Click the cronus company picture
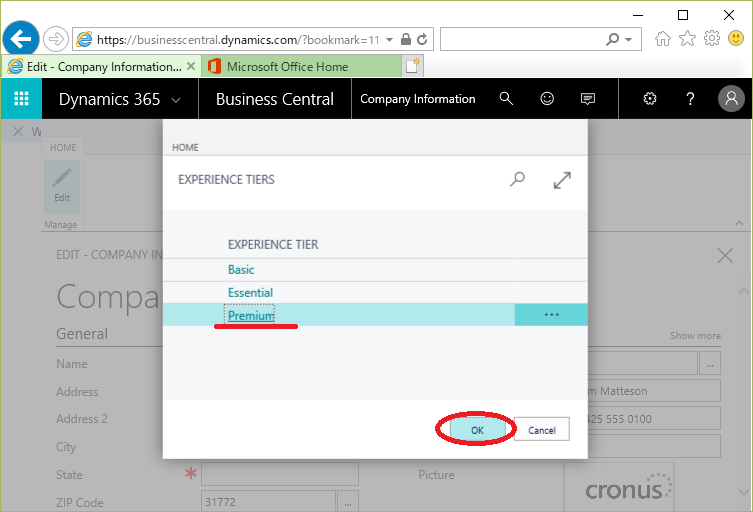 619,487
